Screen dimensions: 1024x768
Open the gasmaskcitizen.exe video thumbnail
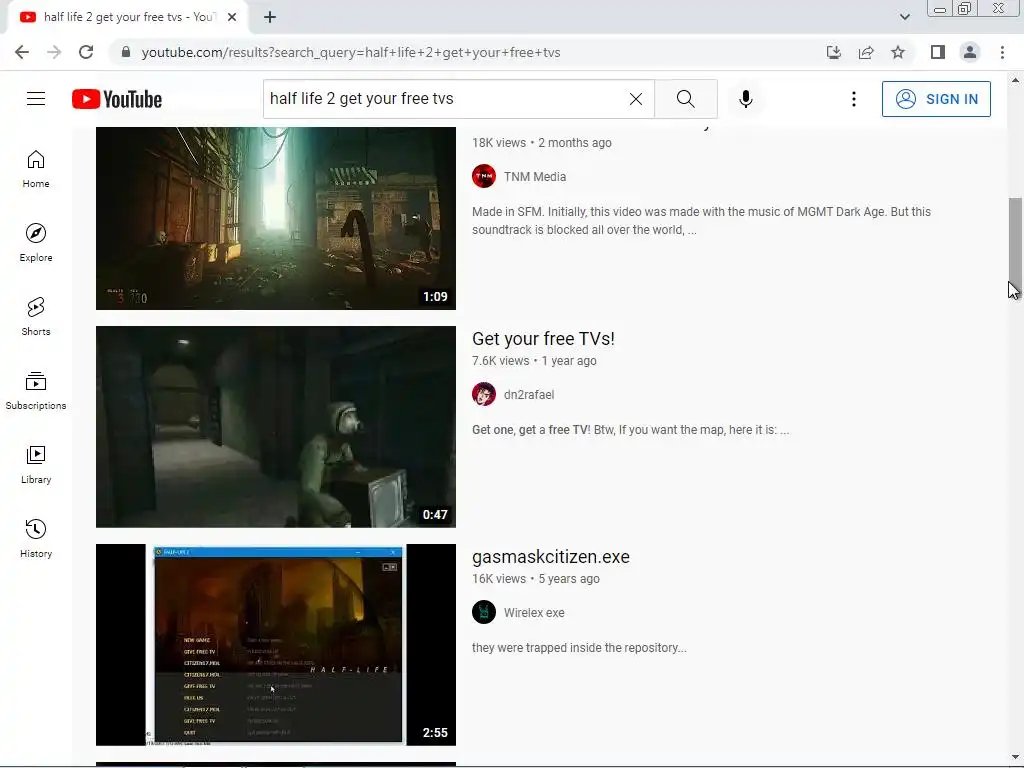point(276,645)
